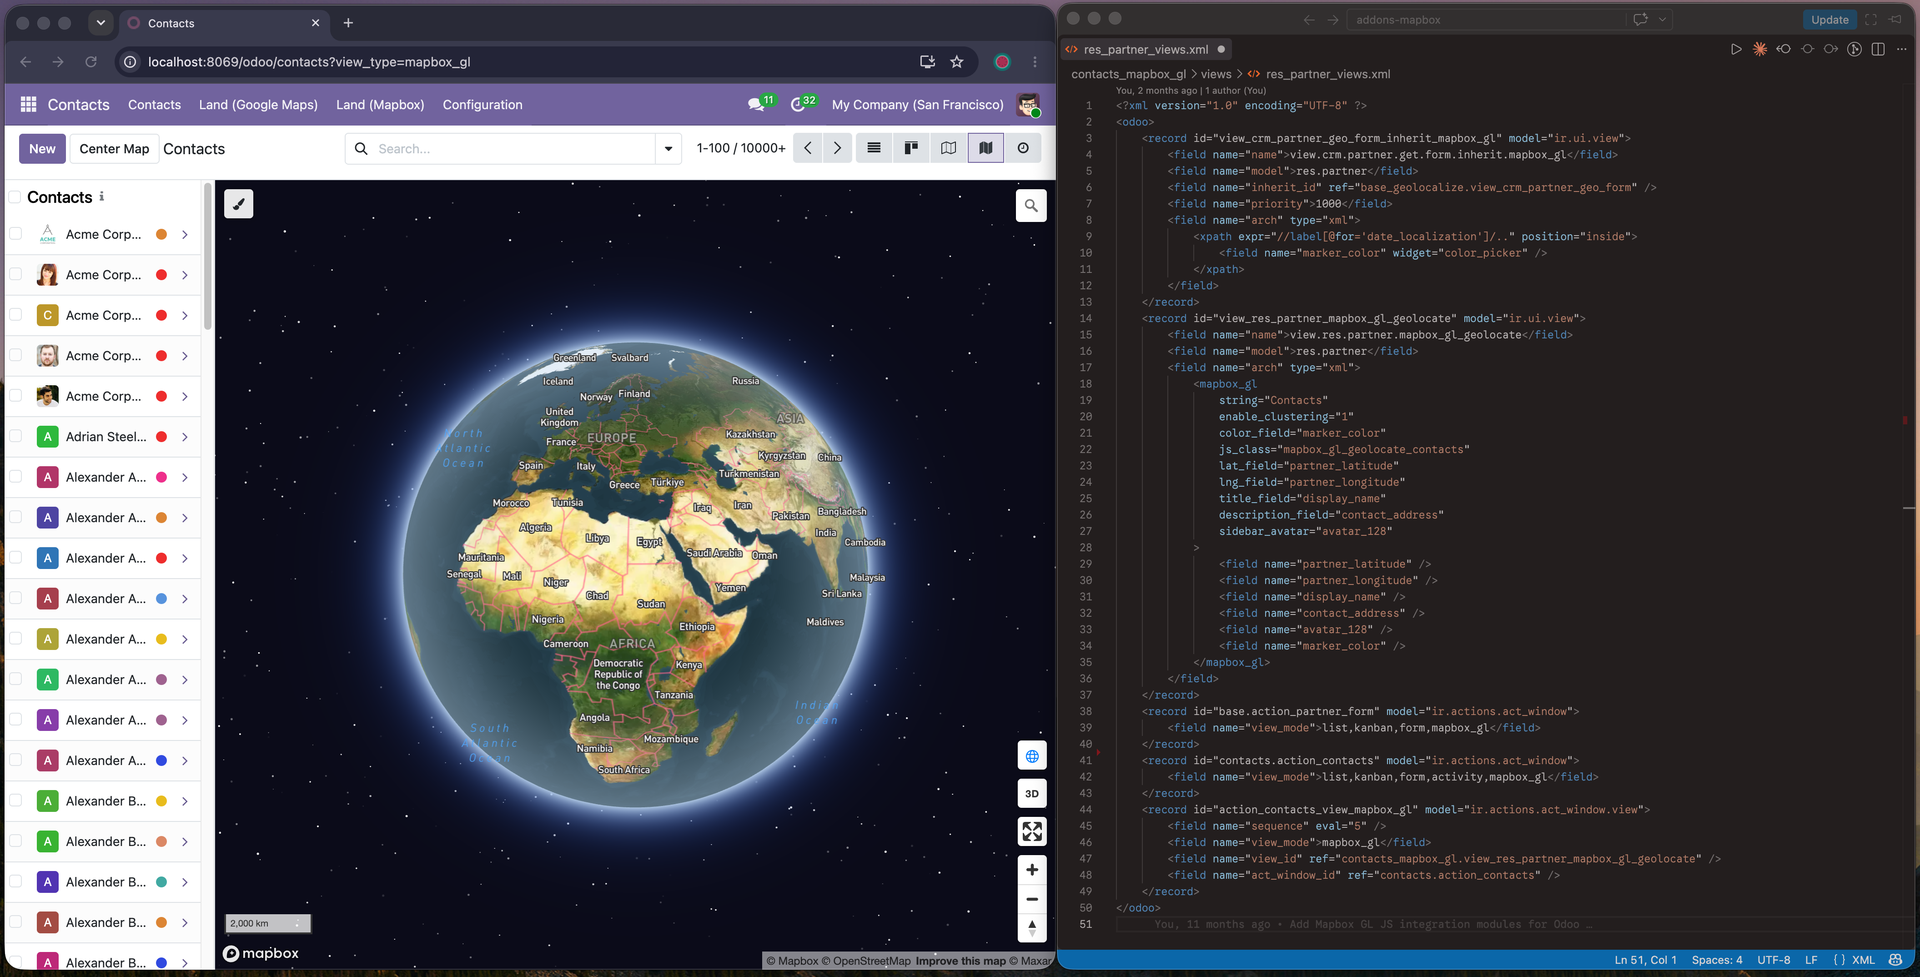Check the Alexander A row with yellow avatar
The width and height of the screenshot is (1920, 977).
[15, 639]
